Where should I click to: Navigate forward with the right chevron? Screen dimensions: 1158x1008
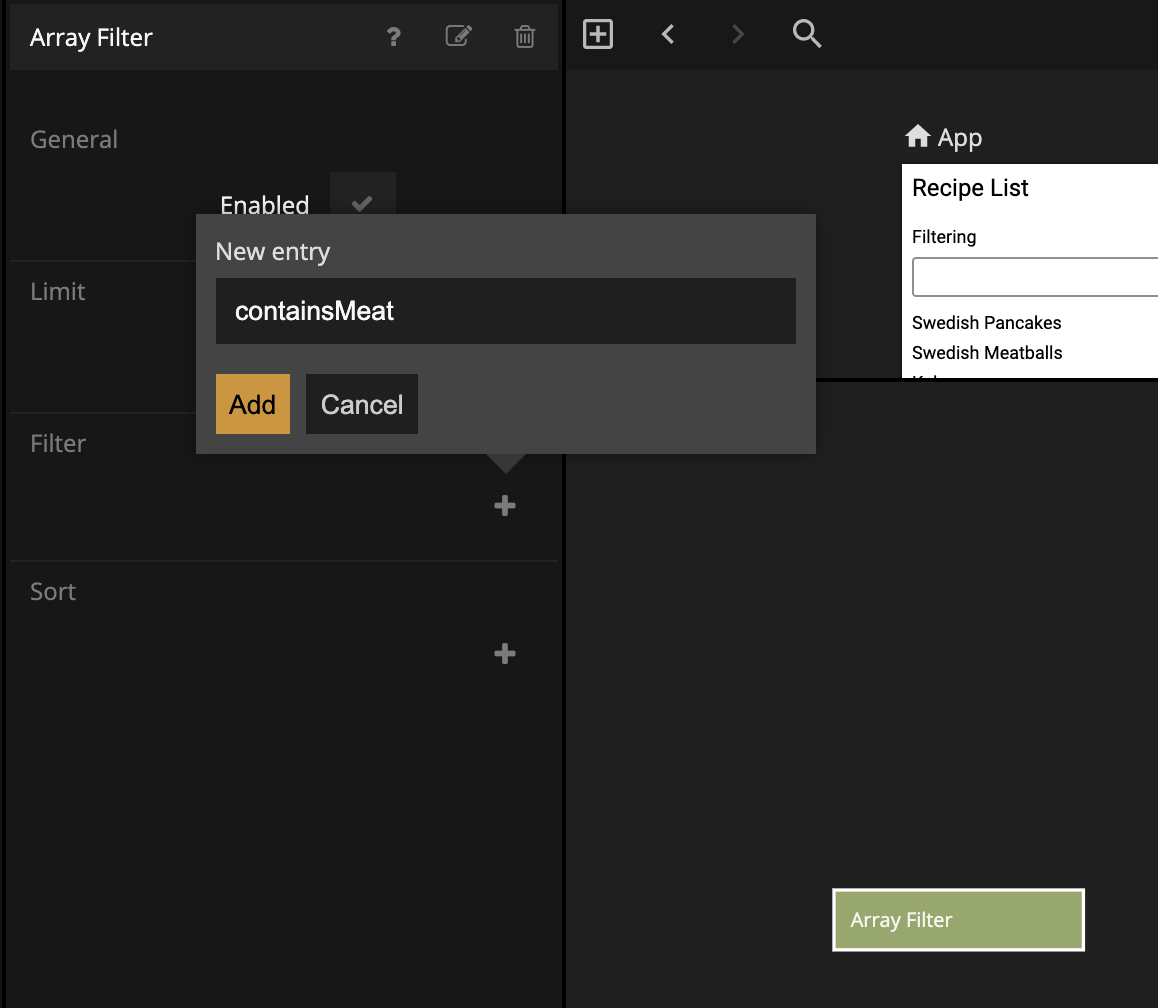[x=738, y=35]
